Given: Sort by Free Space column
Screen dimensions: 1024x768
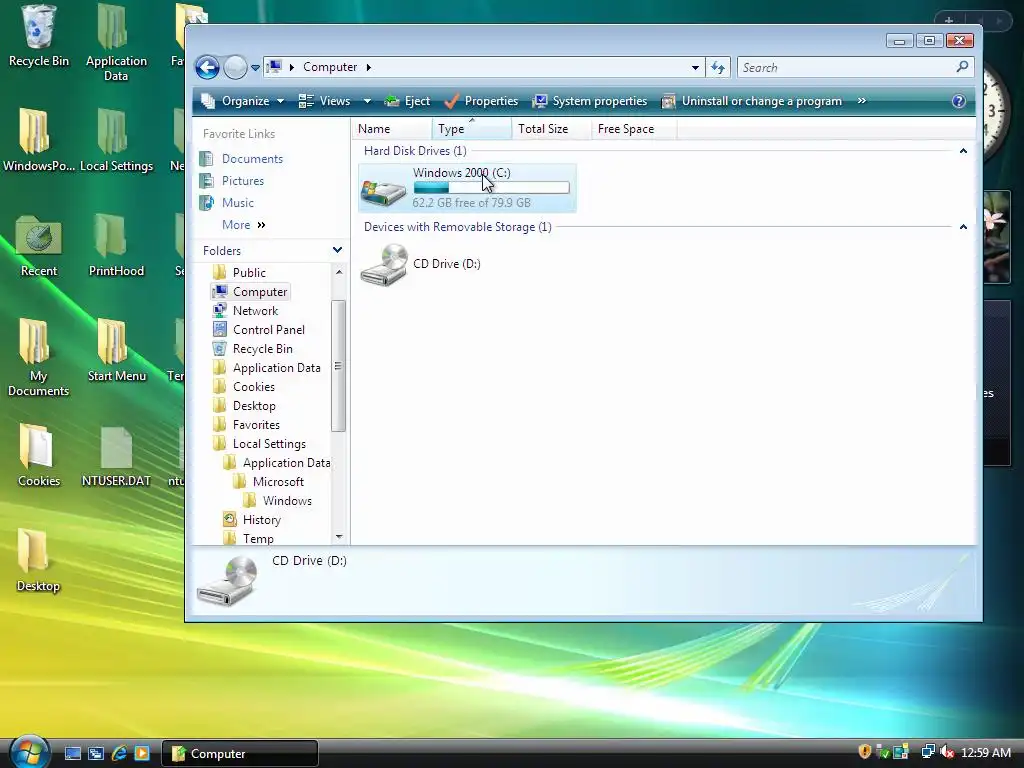Looking at the screenshot, I should (x=634, y=129).
